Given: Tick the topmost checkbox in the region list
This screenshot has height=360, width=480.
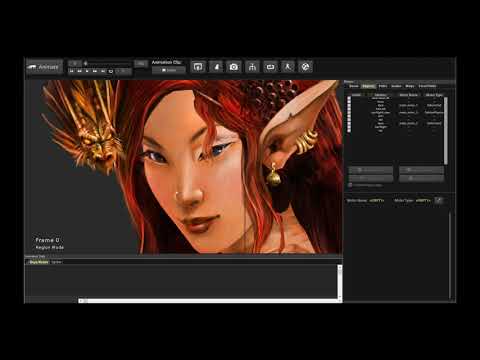Looking at the screenshot, I should 349,98.
